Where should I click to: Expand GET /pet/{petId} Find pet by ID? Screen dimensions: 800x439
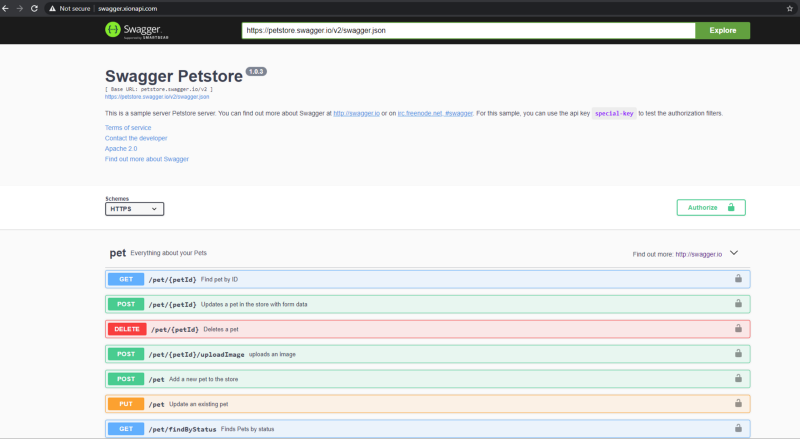point(428,279)
